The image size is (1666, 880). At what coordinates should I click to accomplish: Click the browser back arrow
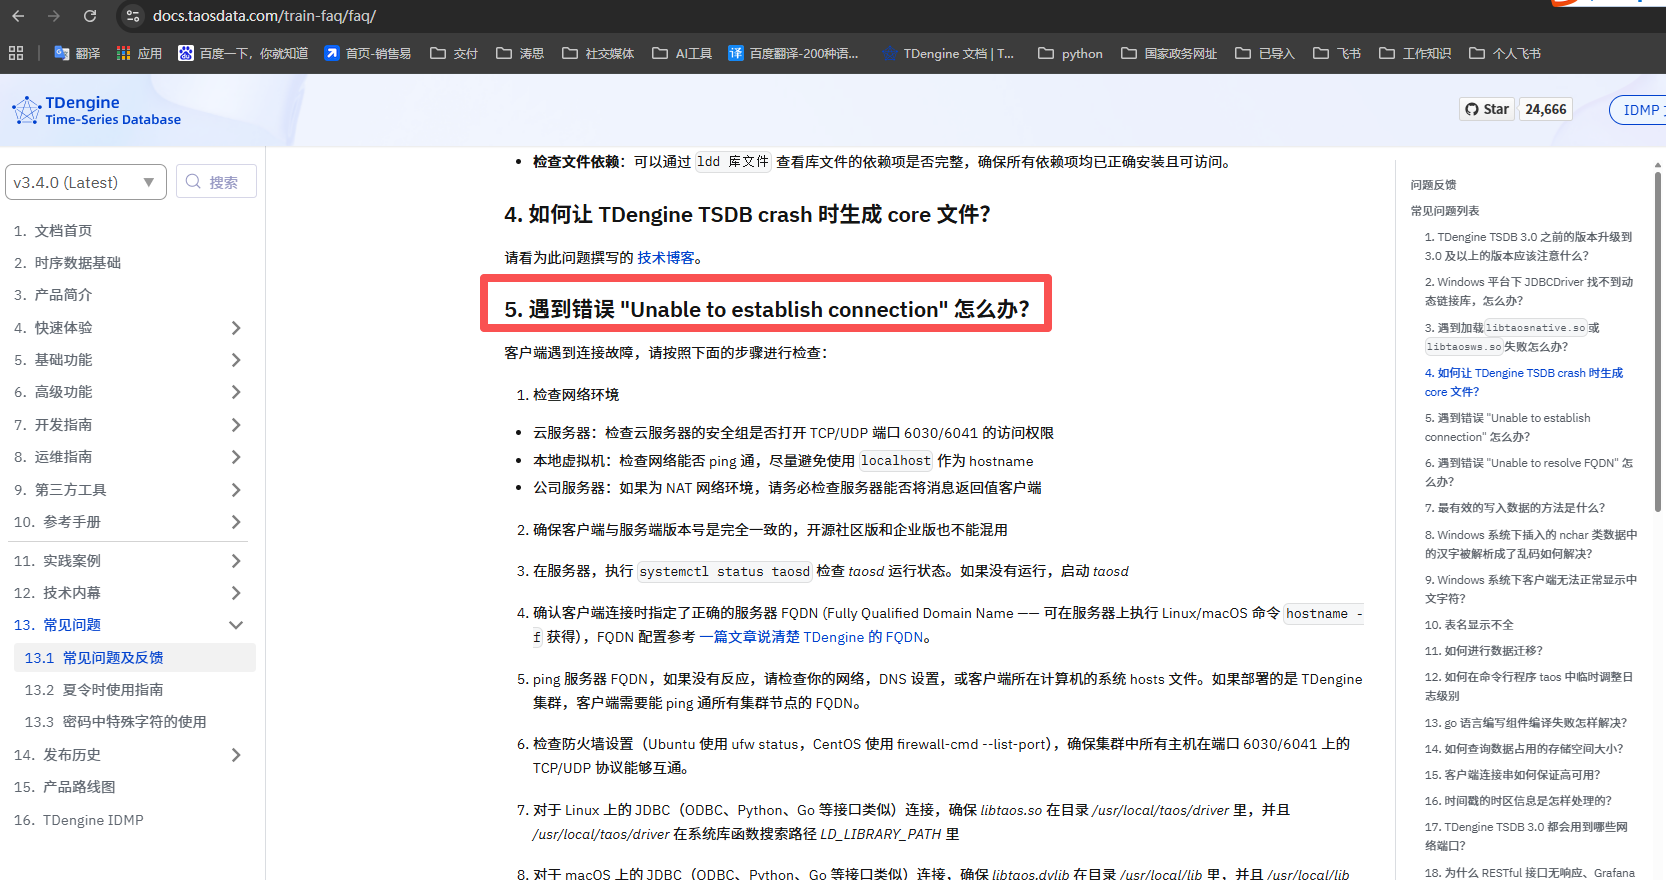[18, 16]
